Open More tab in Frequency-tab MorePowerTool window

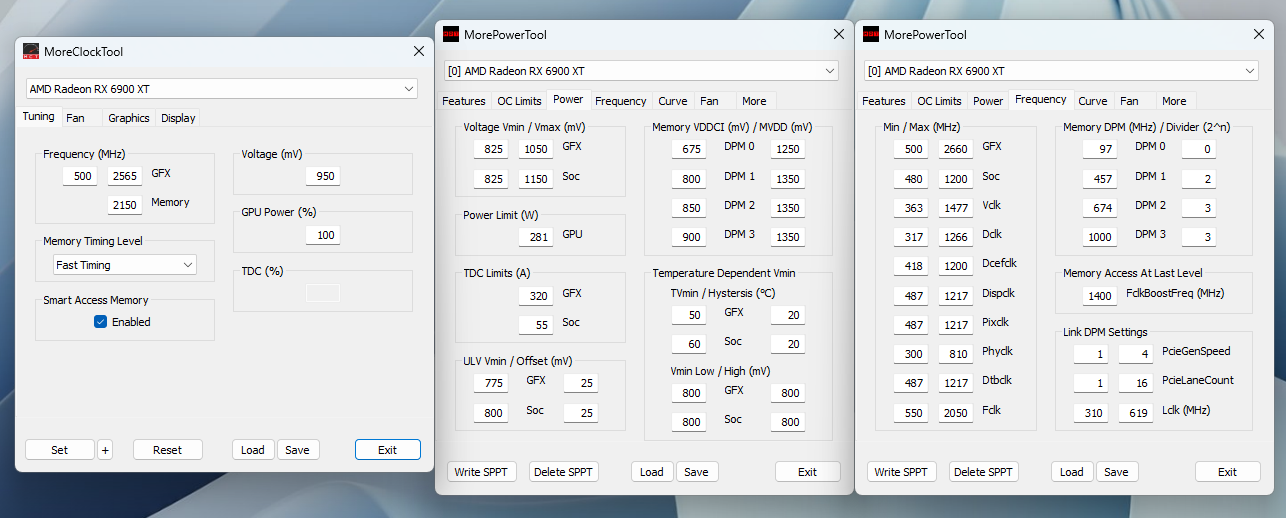click(x=1174, y=101)
